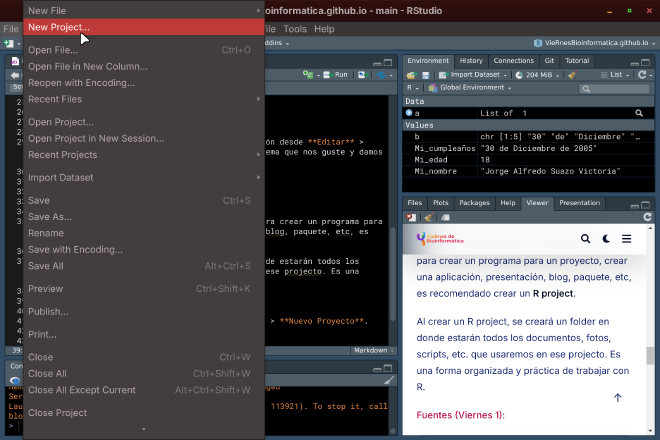Image resolution: width=660 pixels, height=440 pixels.
Task: Expand Recent Files submenu
Action: tap(144, 99)
